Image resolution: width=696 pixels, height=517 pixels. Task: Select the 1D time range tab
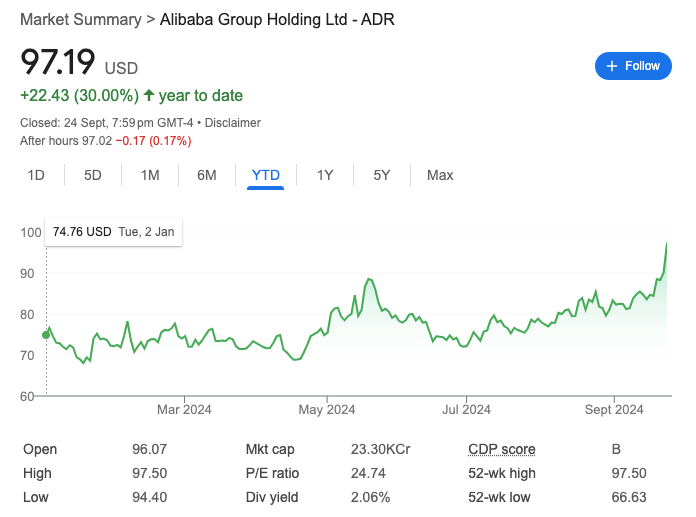click(x=36, y=175)
